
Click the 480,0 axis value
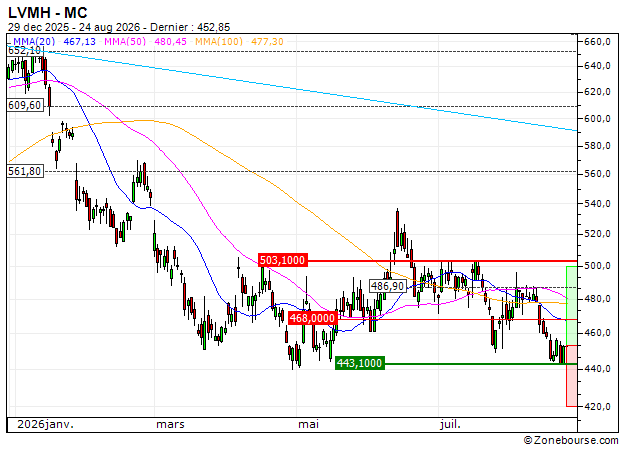pos(597,299)
